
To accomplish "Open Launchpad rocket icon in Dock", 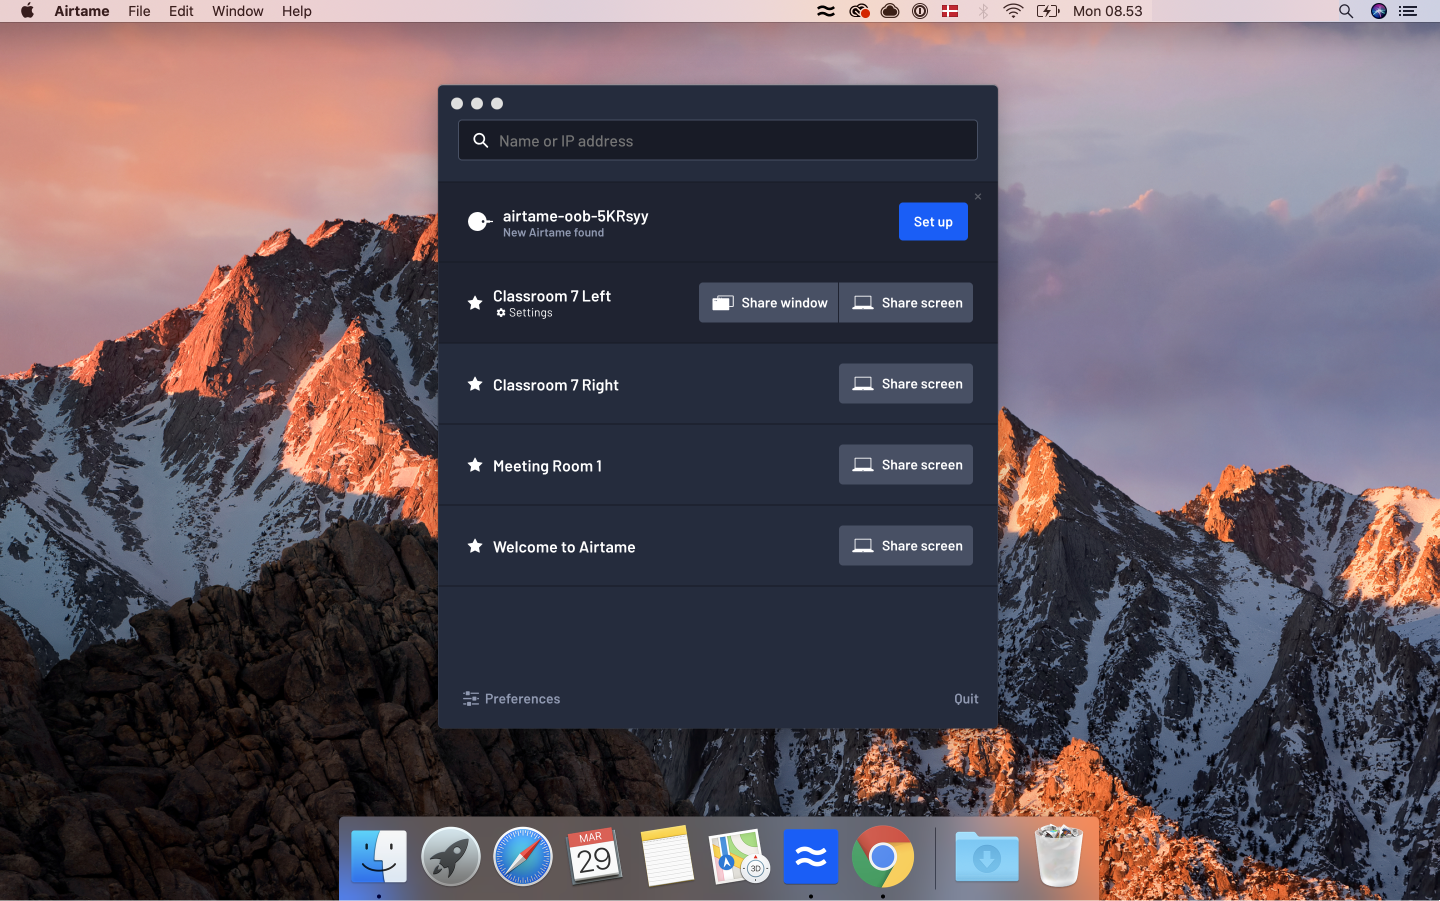I will (x=451, y=857).
